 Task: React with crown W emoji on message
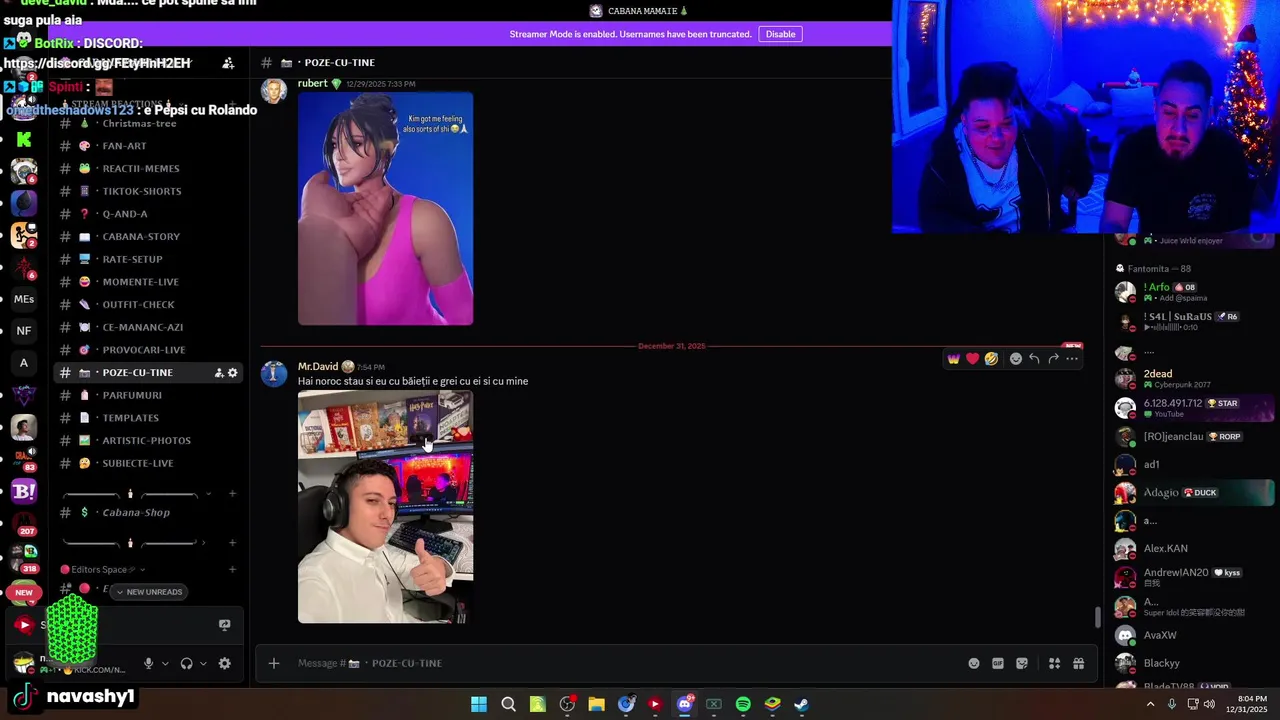tap(954, 358)
